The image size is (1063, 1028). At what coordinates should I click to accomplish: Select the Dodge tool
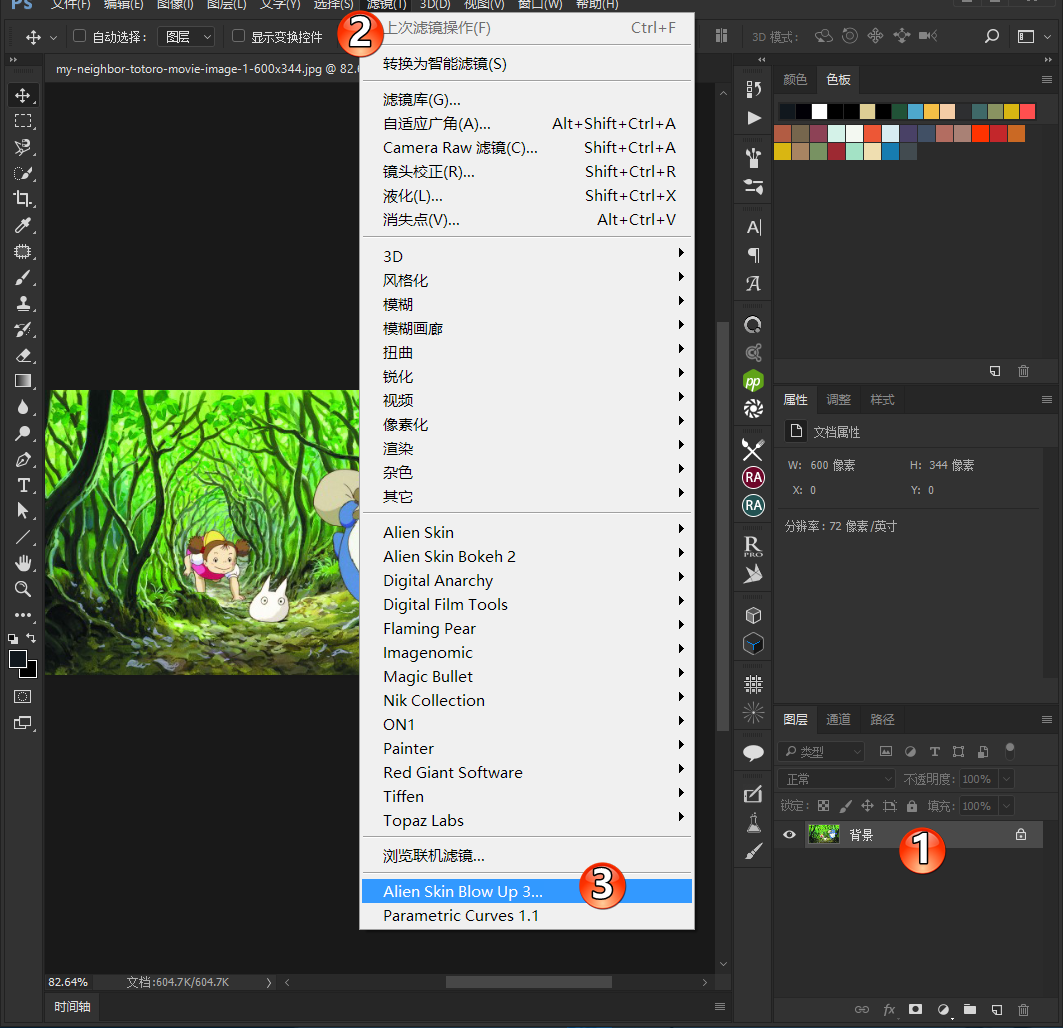22,433
